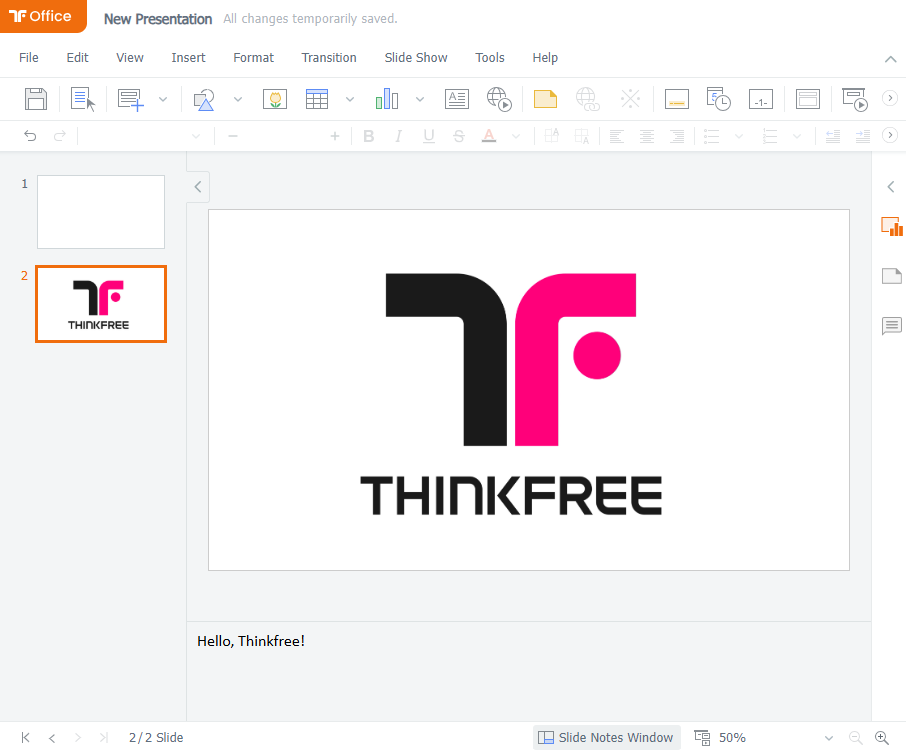Open the View menu

[x=129, y=58]
